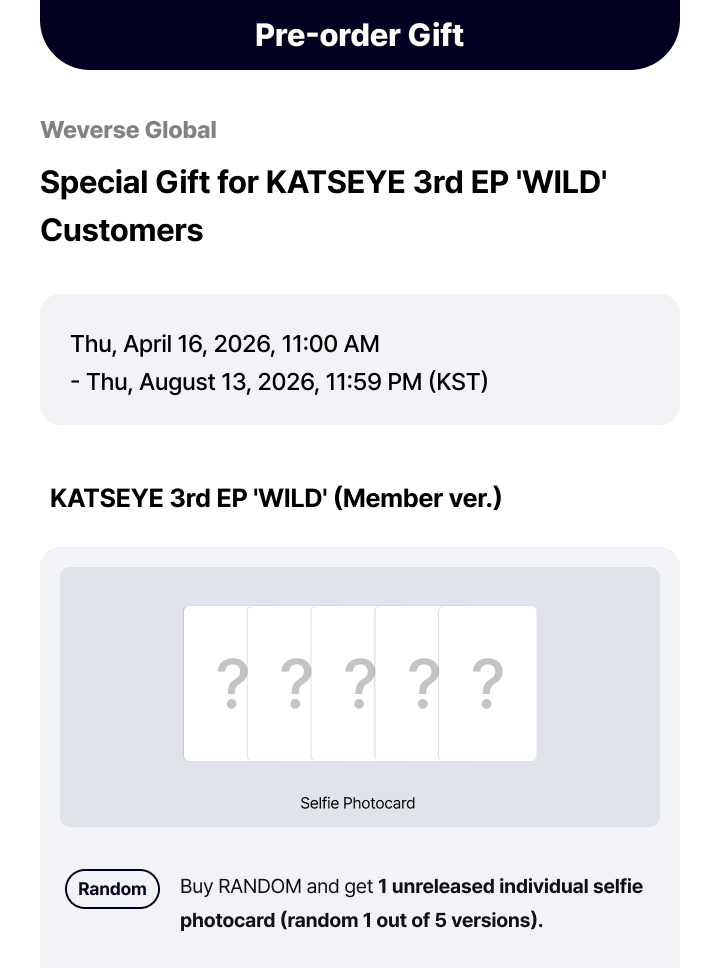Click the Selfie Photocard caption
Screen dimensions: 720x968
358,803
